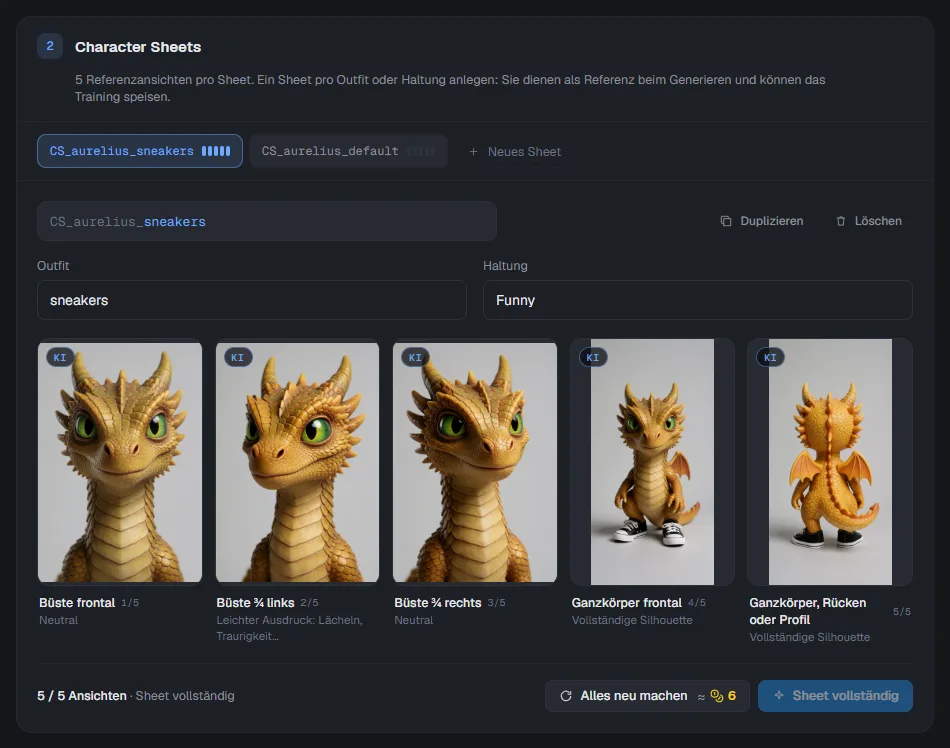The width and height of the screenshot is (950, 748).
Task: Switch to the CS_aurelius_default sheet tab
Action: pos(348,151)
